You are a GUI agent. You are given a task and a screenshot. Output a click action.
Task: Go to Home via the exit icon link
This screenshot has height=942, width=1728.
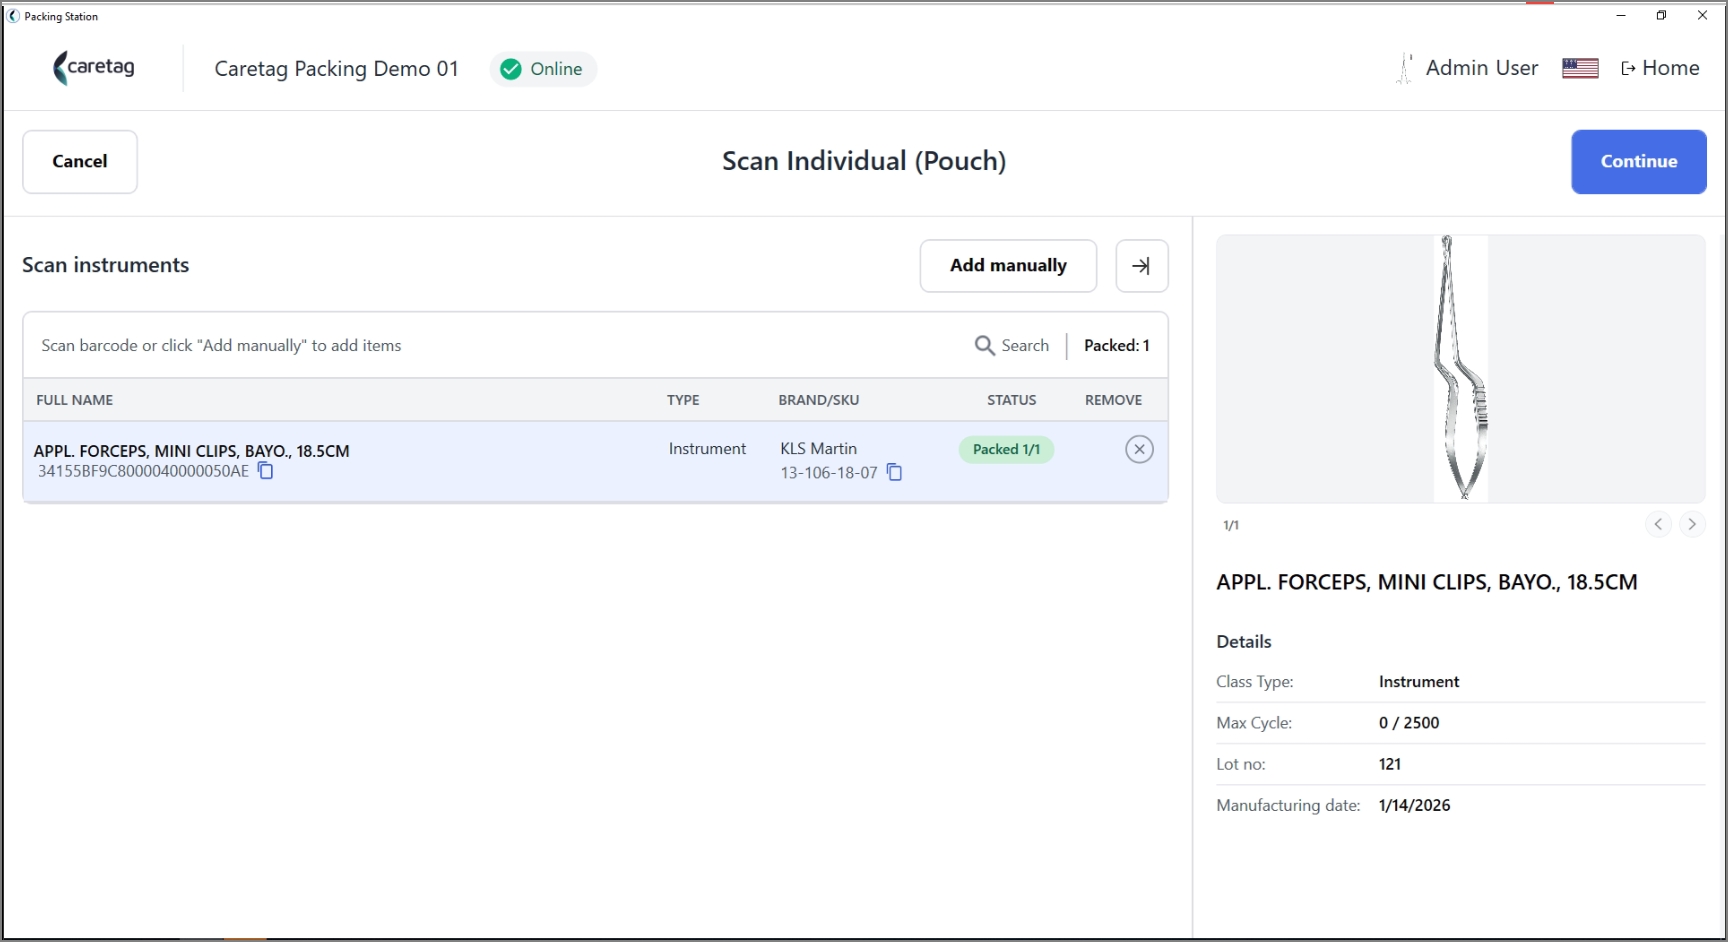pyautogui.click(x=1660, y=68)
